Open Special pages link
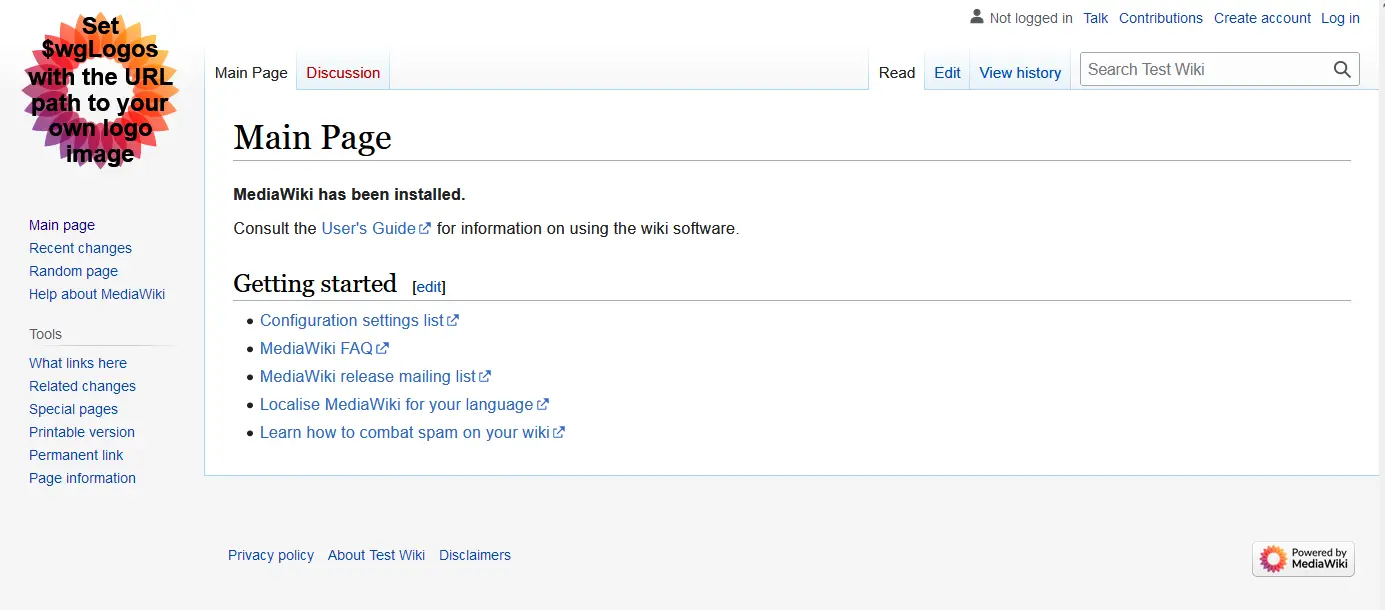Image resolution: width=1385 pixels, height=610 pixels. [x=73, y=409]
